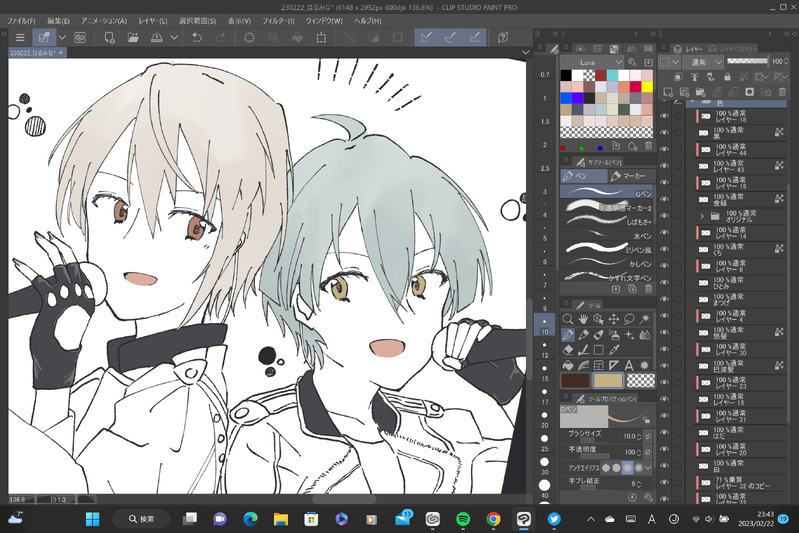Select the Gペン sub tool

point(606,191)
